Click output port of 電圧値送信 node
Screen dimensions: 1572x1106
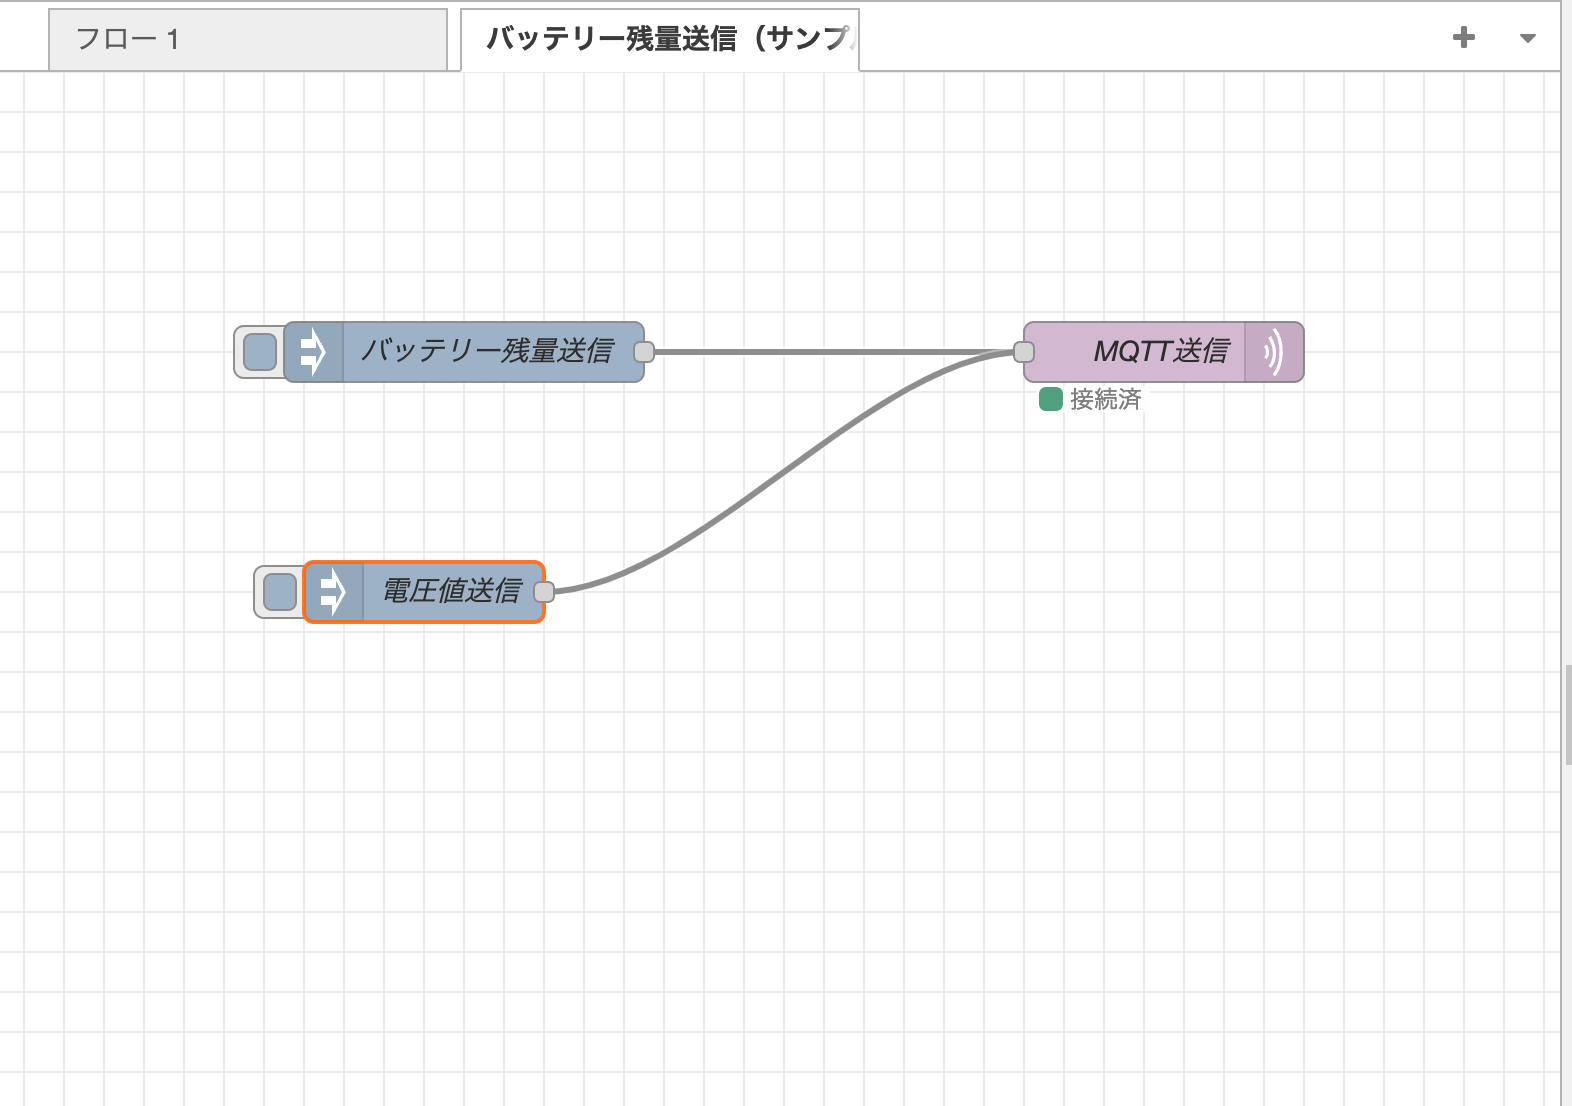[x=544, y=592]
